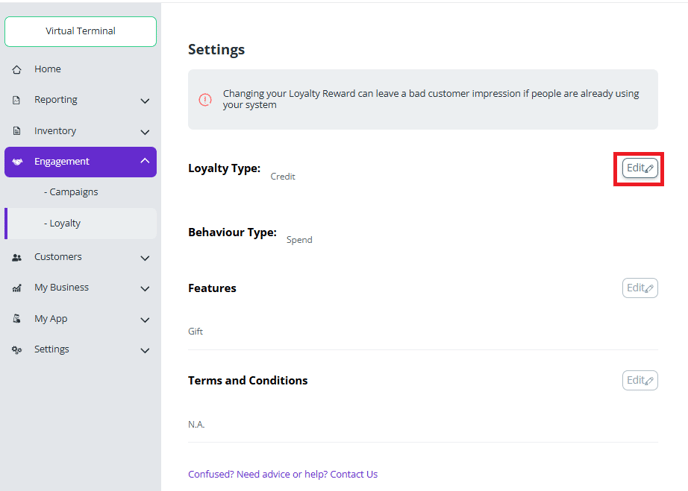Viewport: 688px width, 491px height.
Task: Click the Engagement handshake icon
Action: (17, 162)
